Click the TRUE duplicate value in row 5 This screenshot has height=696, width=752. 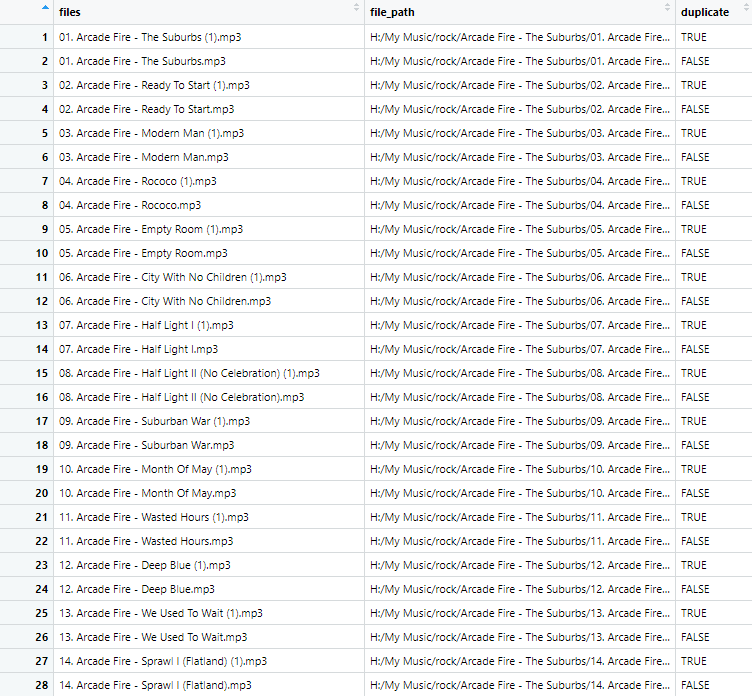pos(693,133)
